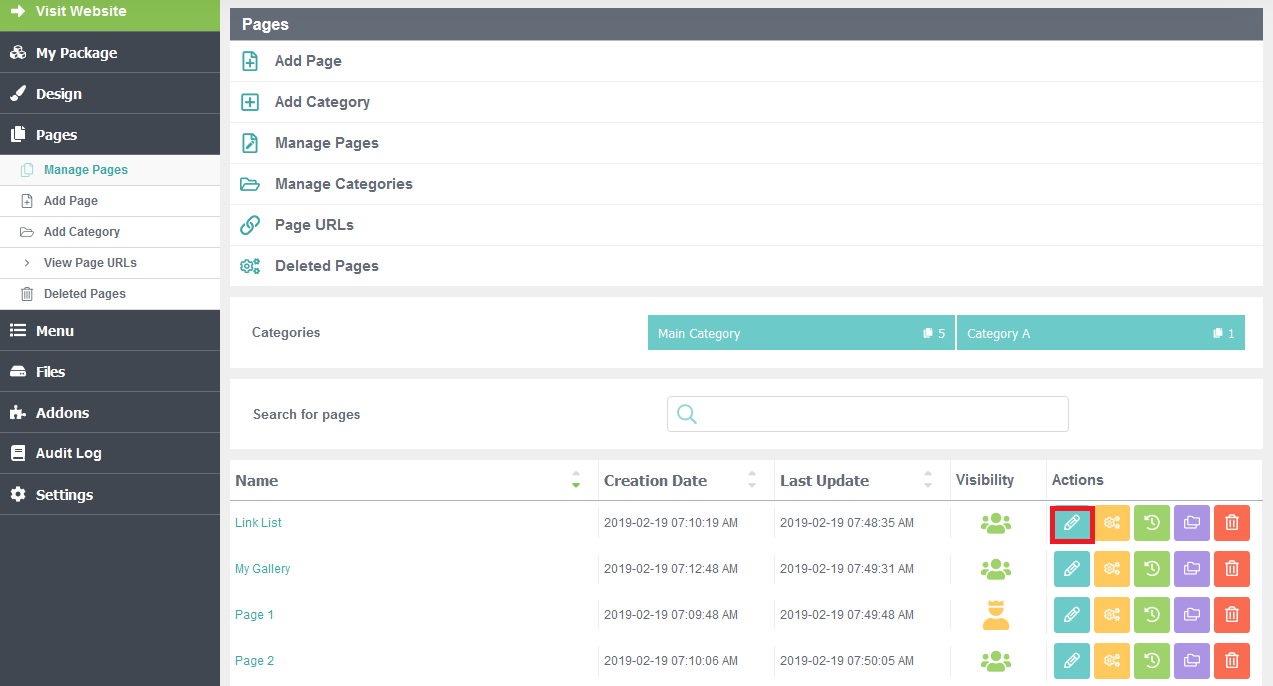Screen dimensions: 1273x686
Task: Click Deleted Pages in Pages panel
Action: pos(746,266)
